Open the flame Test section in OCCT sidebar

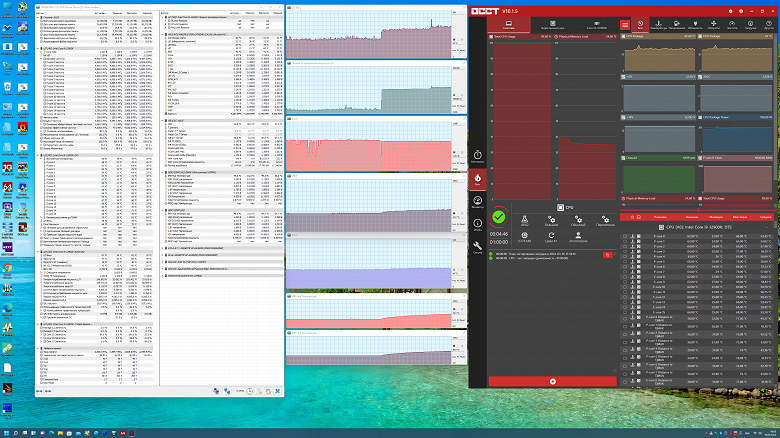477,180
